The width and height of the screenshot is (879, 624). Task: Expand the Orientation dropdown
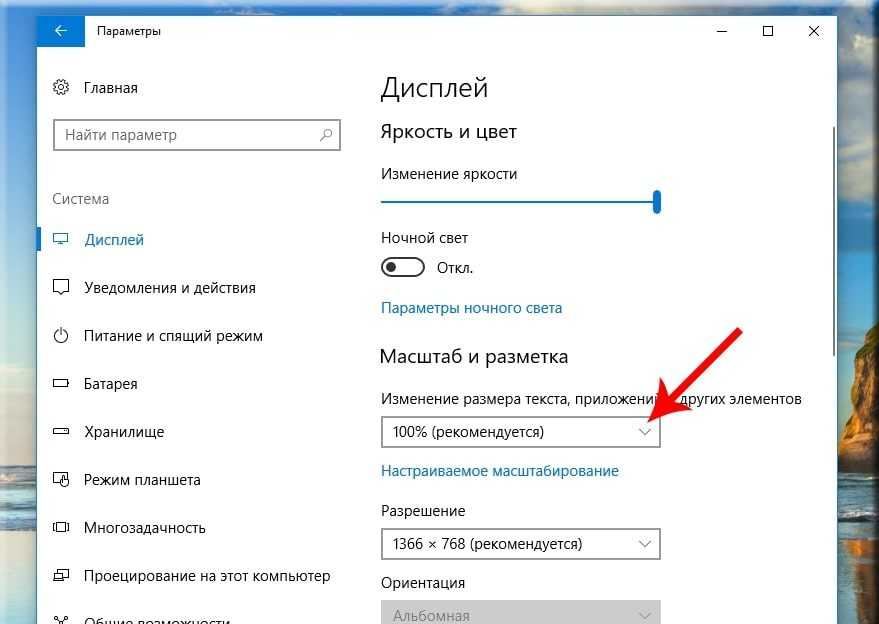point(520,614)
